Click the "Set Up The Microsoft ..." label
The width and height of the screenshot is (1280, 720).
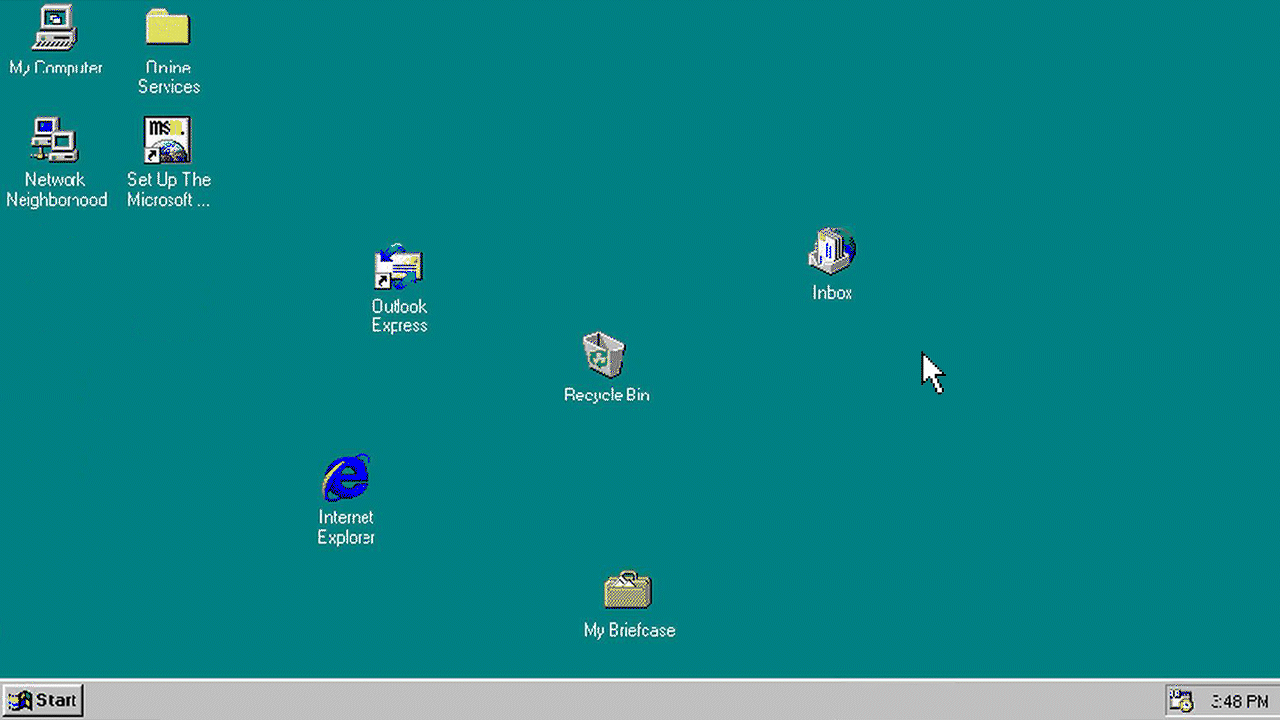click(x=168, y=190)
